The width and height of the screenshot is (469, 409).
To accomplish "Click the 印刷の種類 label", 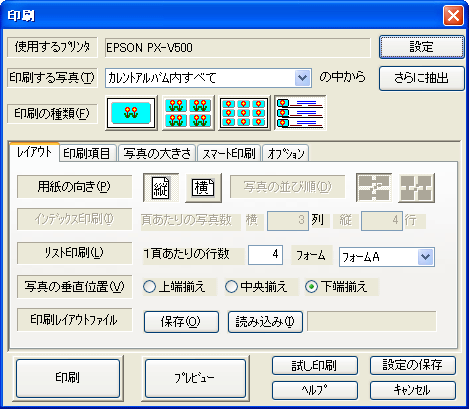I will 52,114.
